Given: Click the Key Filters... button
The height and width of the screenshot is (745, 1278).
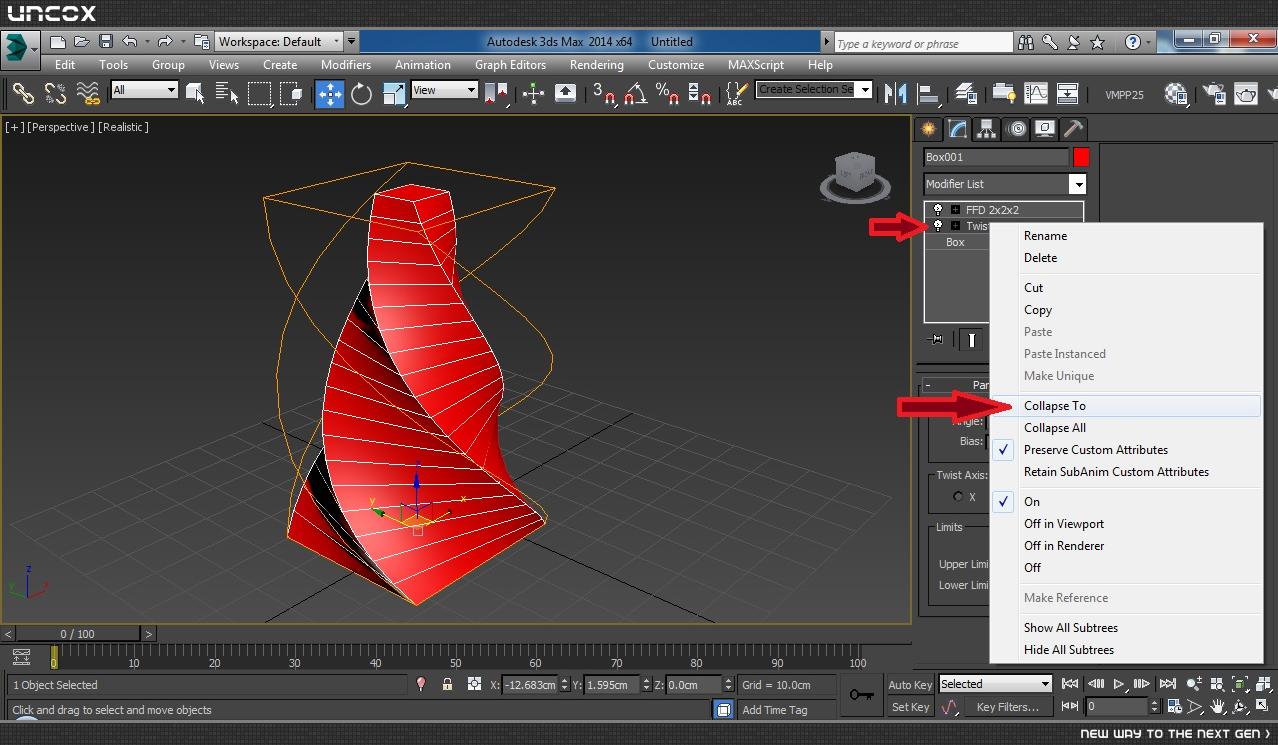Looking at the screenshot, I should click(1008, 707).
